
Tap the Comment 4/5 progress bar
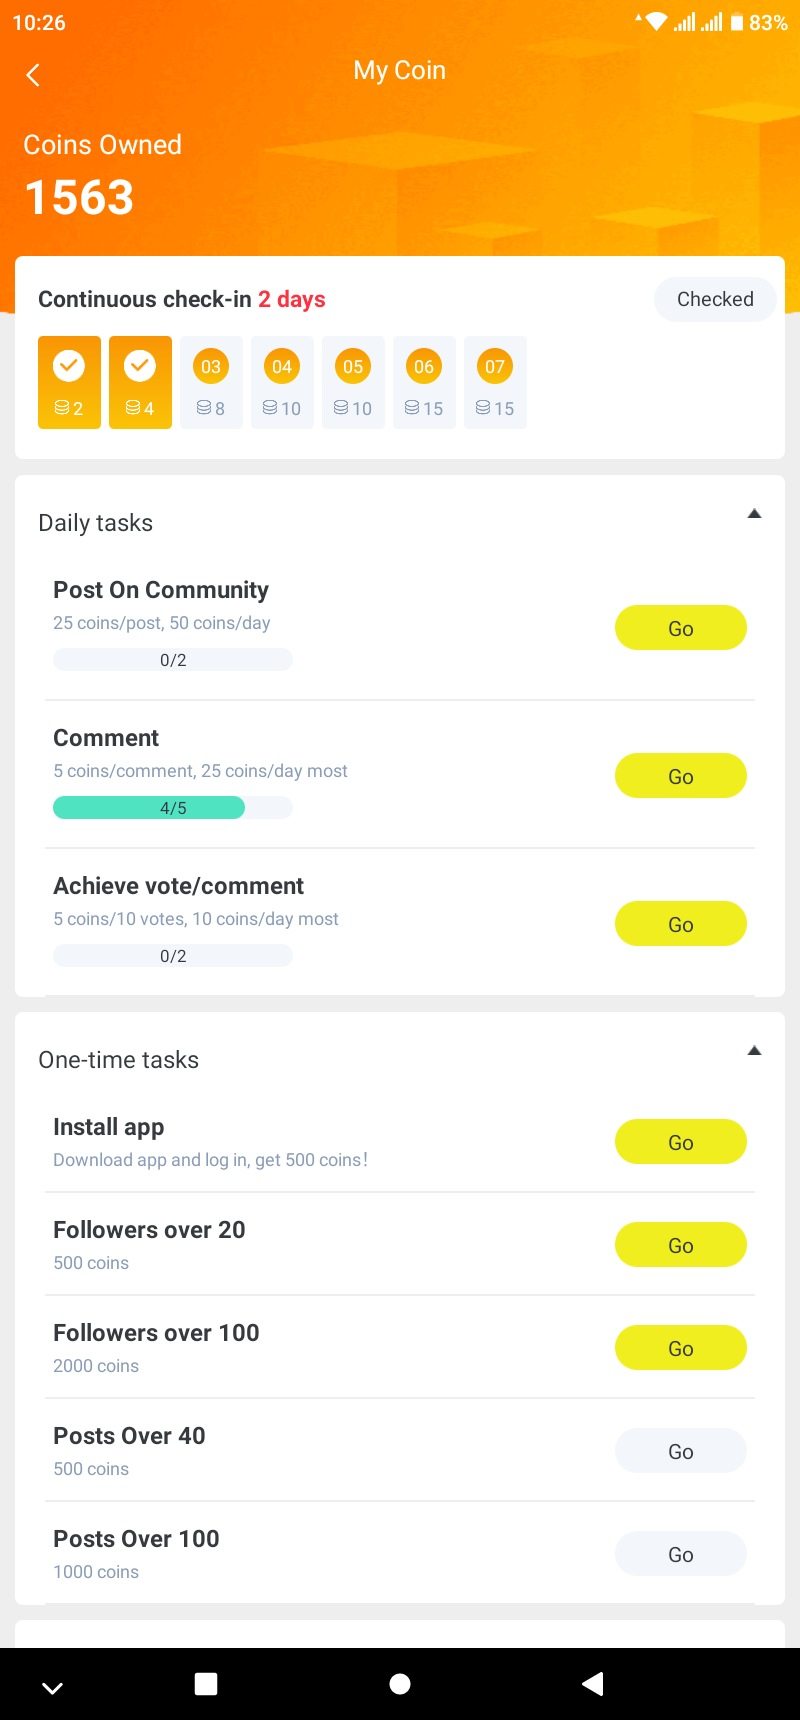(172, 808)
